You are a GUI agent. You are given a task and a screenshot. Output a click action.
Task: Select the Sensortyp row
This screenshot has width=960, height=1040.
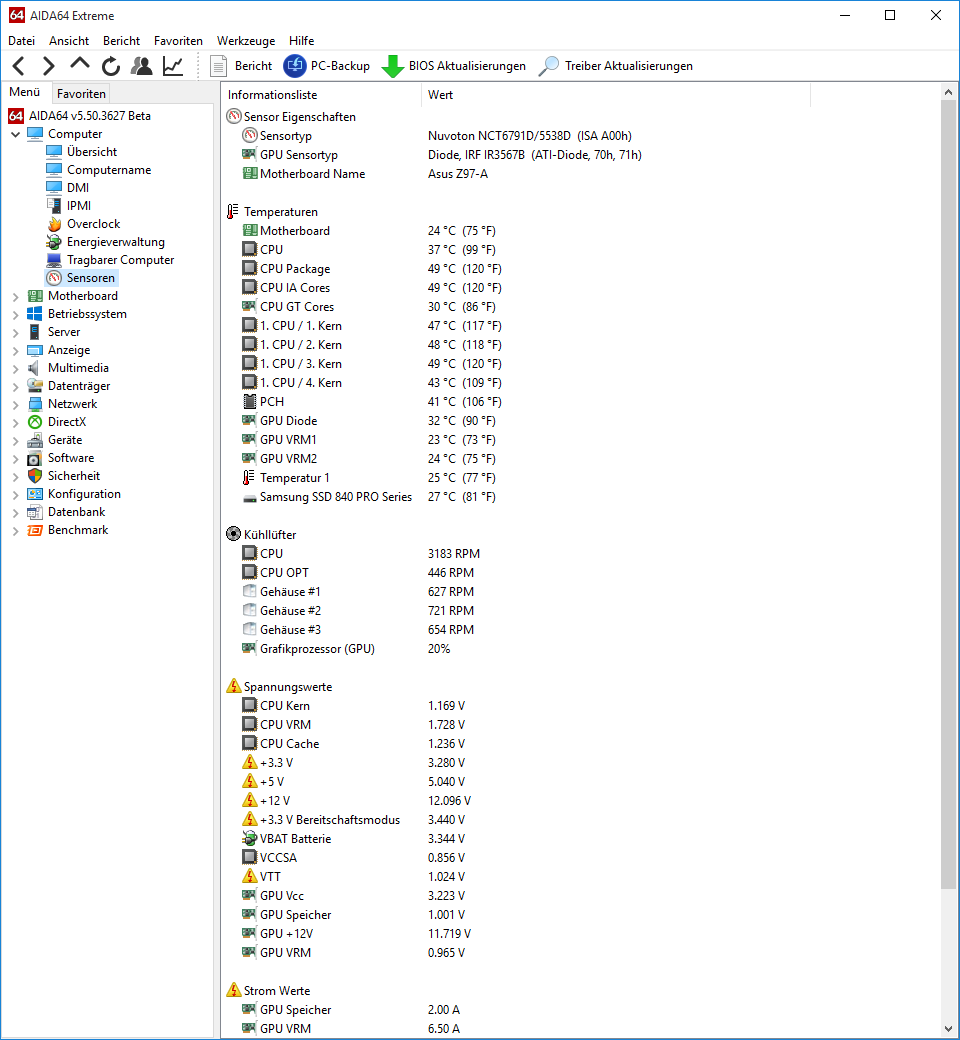pos(438,136)
